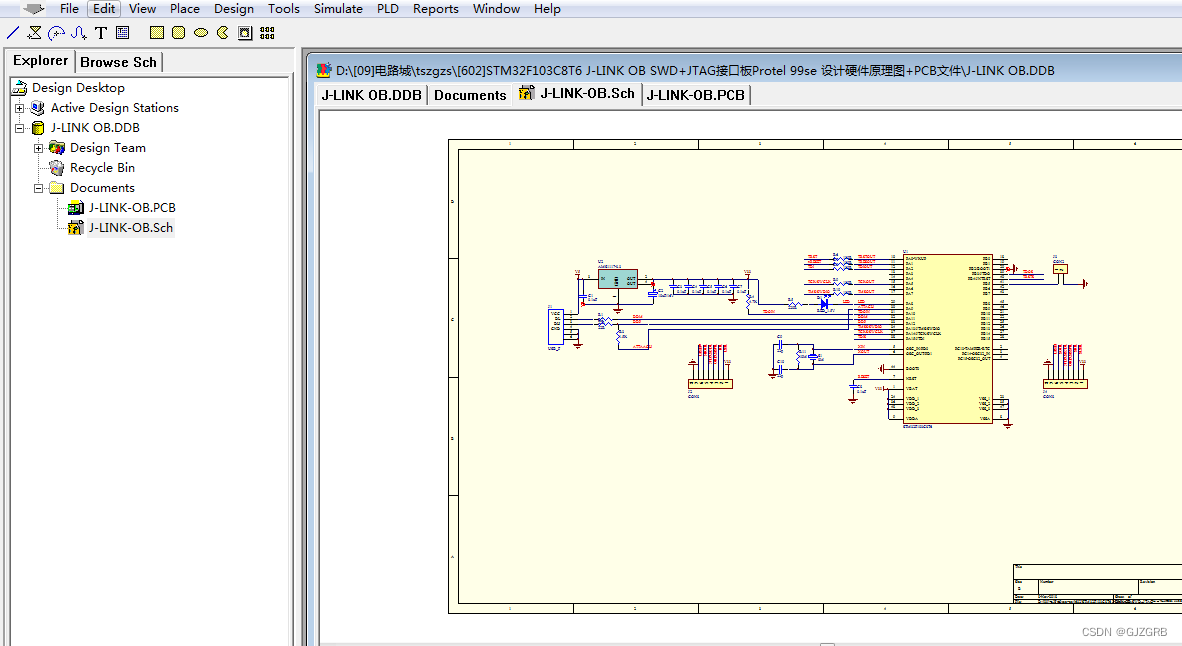Viewport: 1182px width, 646px height.
Task: Select Design Team in the tree
Action: click(x=108, y=148)
